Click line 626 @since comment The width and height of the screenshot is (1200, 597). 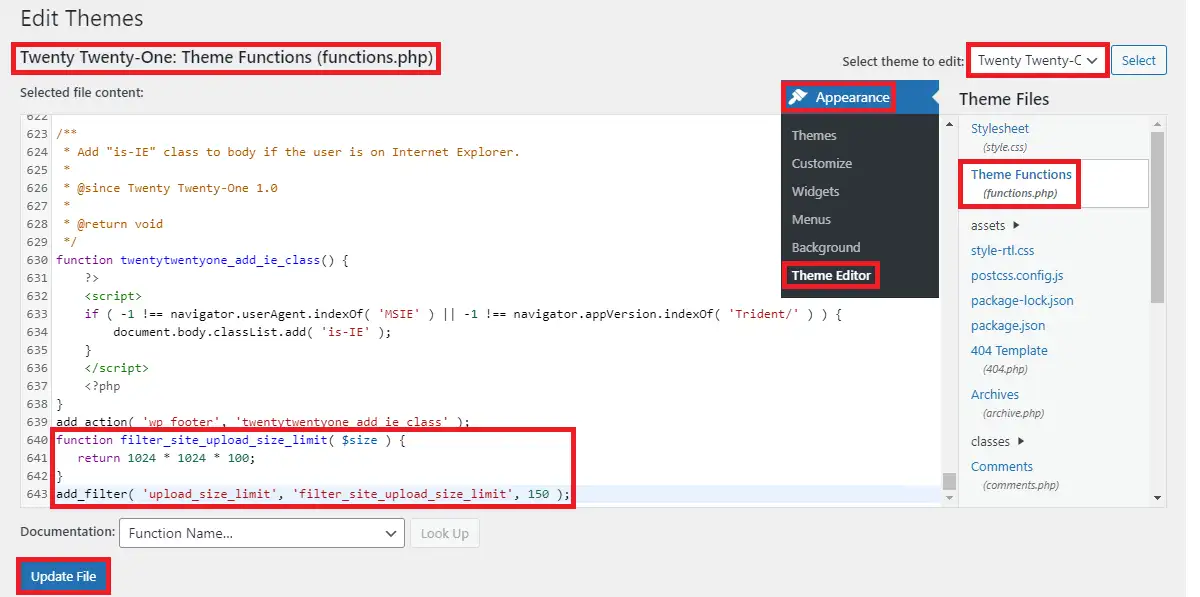tap(170, 188)
